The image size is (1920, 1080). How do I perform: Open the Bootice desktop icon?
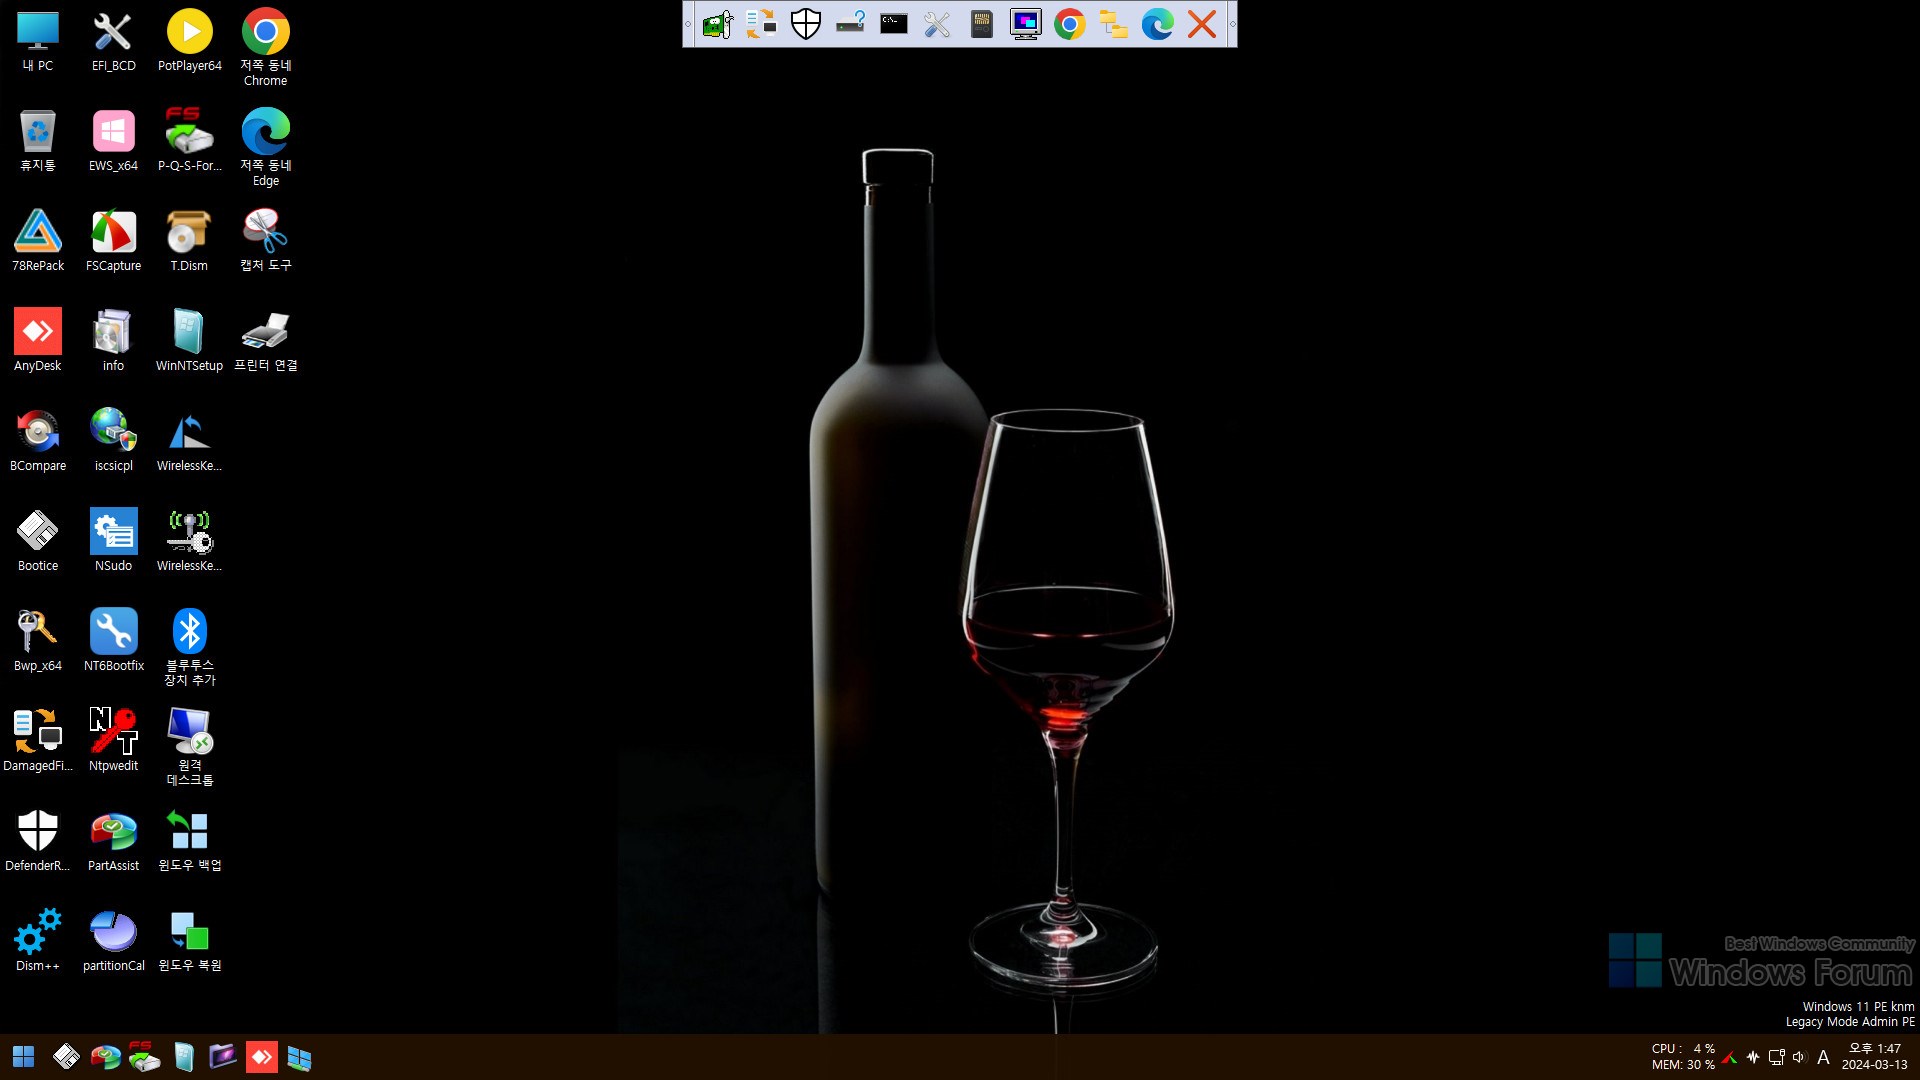pyautogui.click(x=38, y=542)
